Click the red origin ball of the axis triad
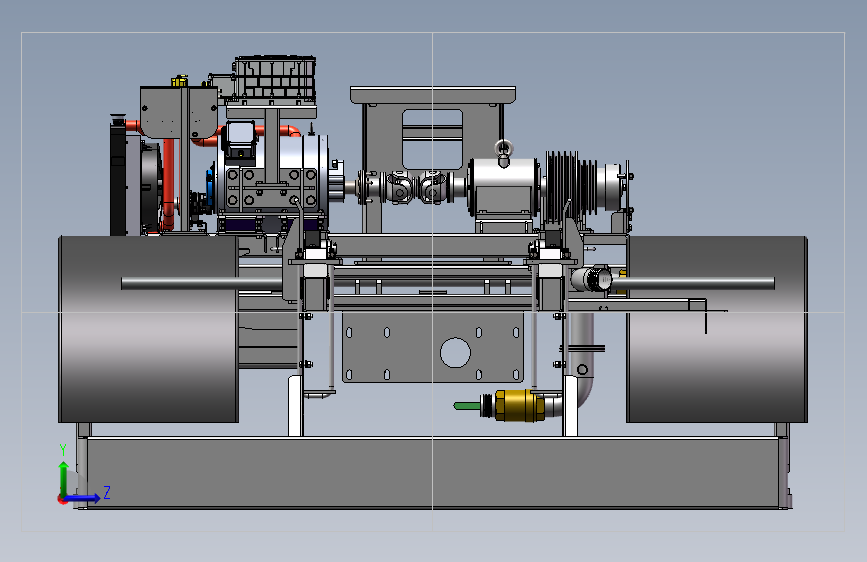The width and height of the screenshot is (867, 562). 61,499
